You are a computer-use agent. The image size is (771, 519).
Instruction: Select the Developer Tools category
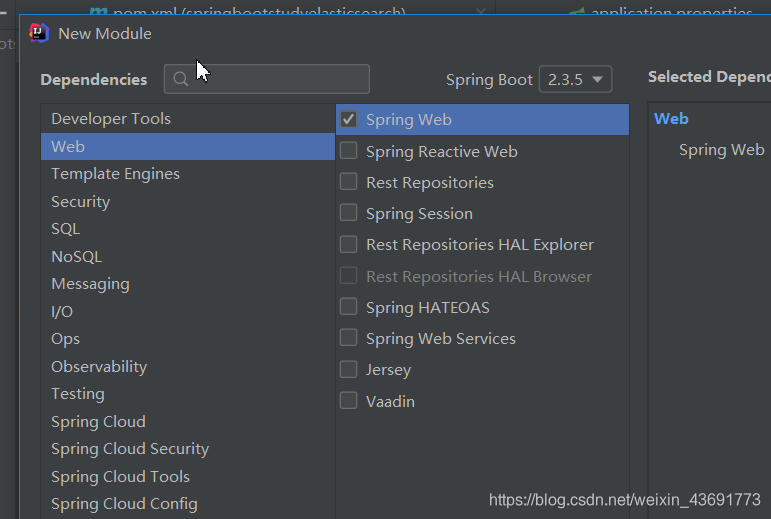pos(188,119)
